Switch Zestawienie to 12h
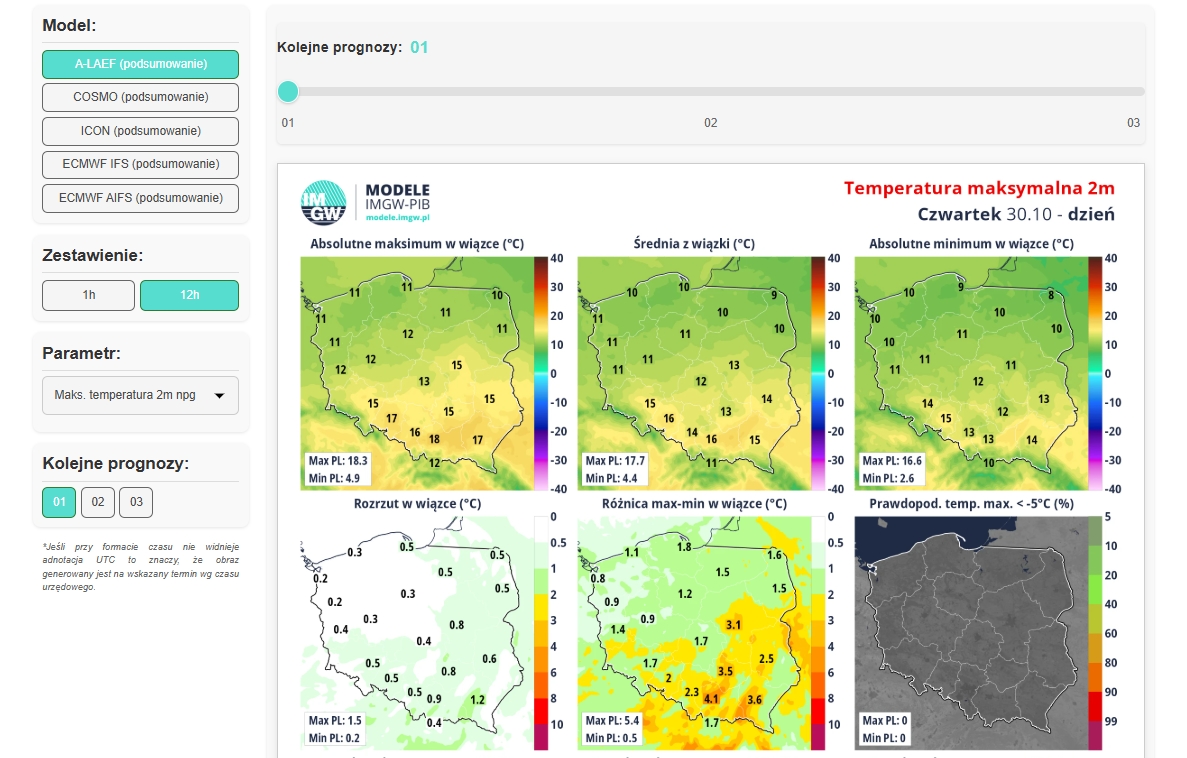The height and width of the screenshot is (758, 1187). 189,295
